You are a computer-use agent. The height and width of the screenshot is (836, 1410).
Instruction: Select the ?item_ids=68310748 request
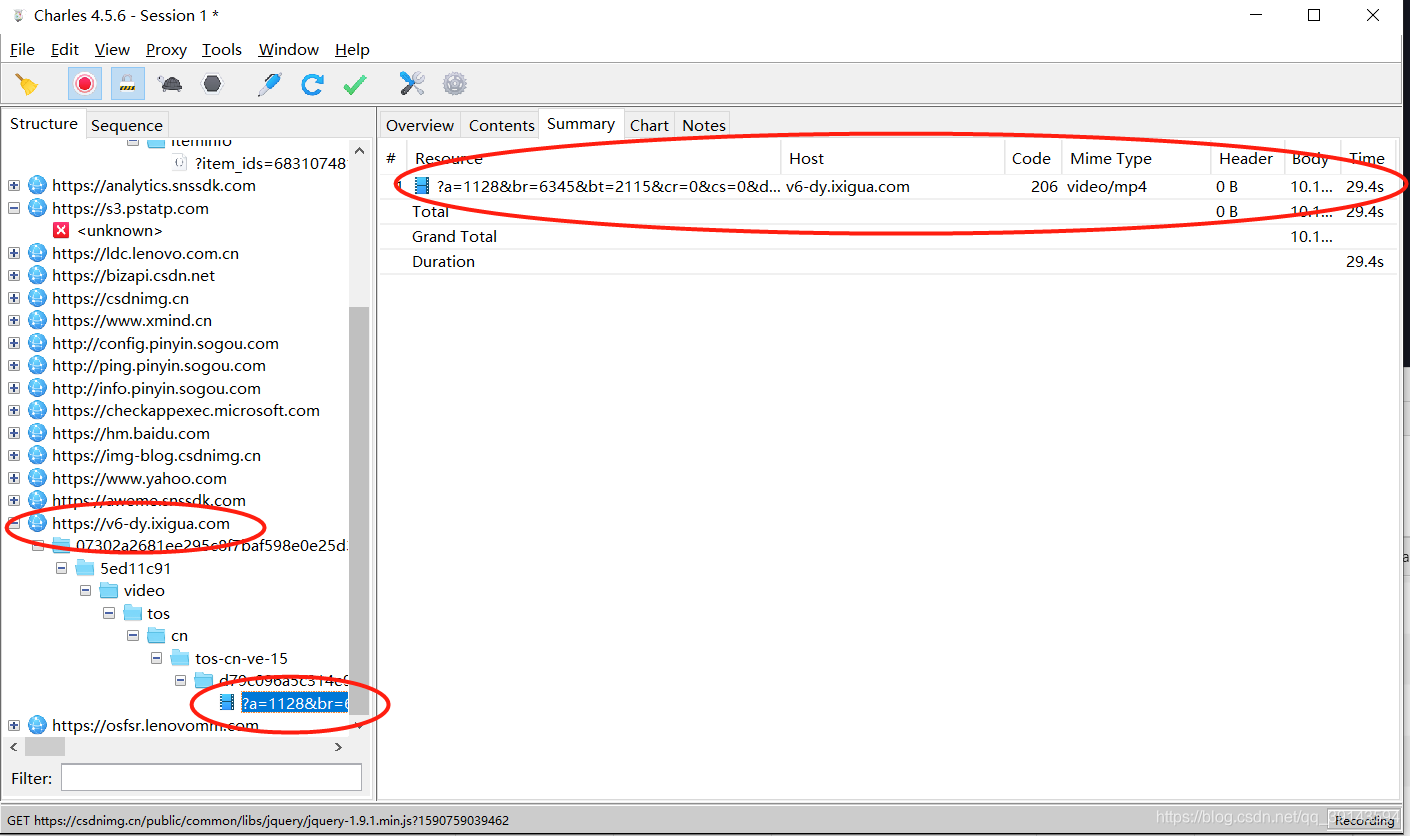tap(270, 164)
